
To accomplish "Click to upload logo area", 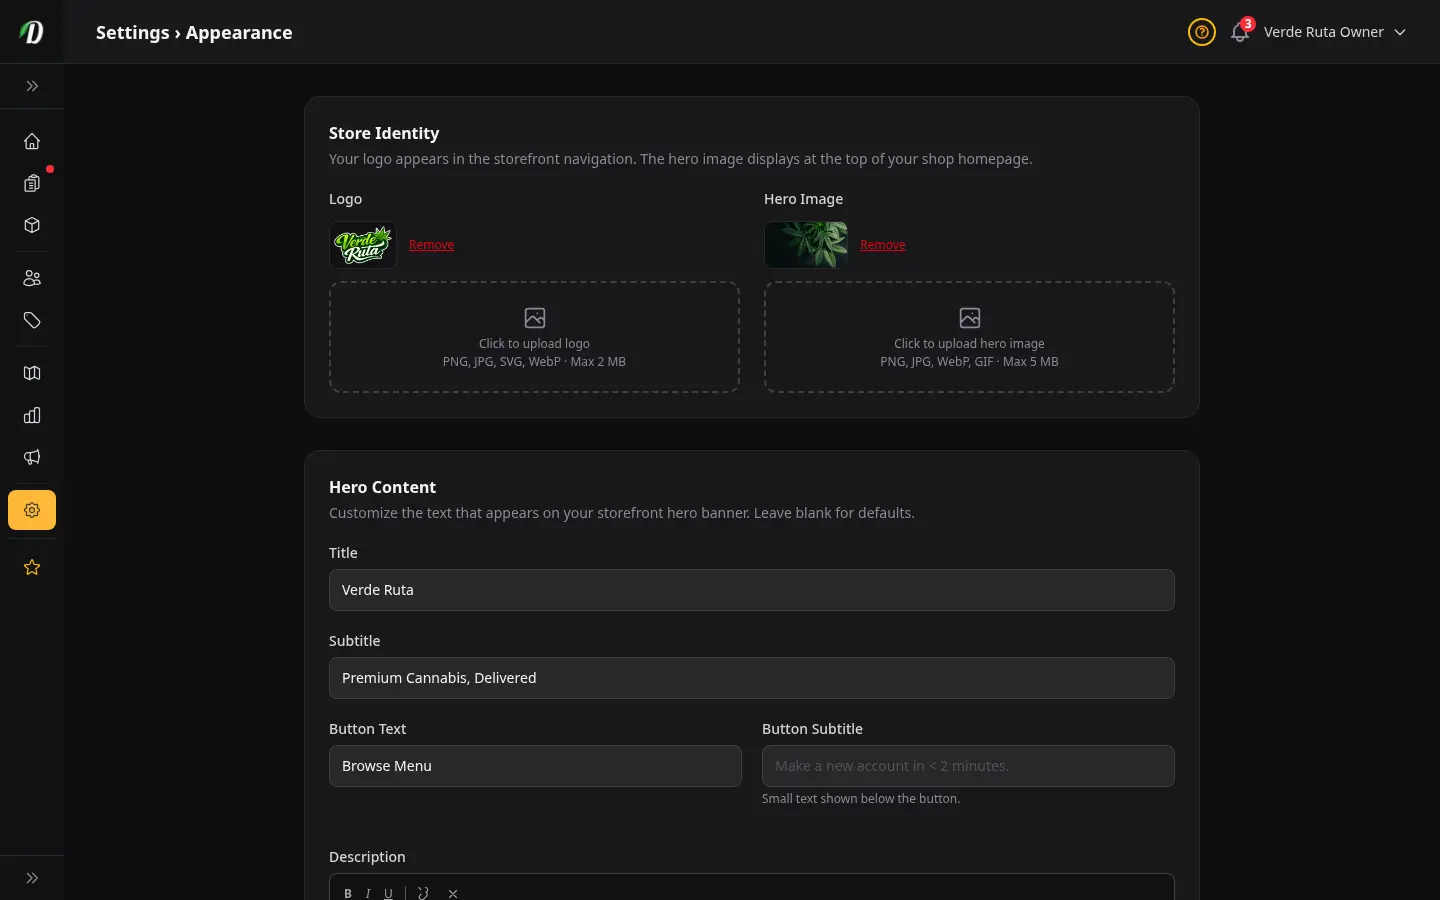I will [x=534, y=337].
